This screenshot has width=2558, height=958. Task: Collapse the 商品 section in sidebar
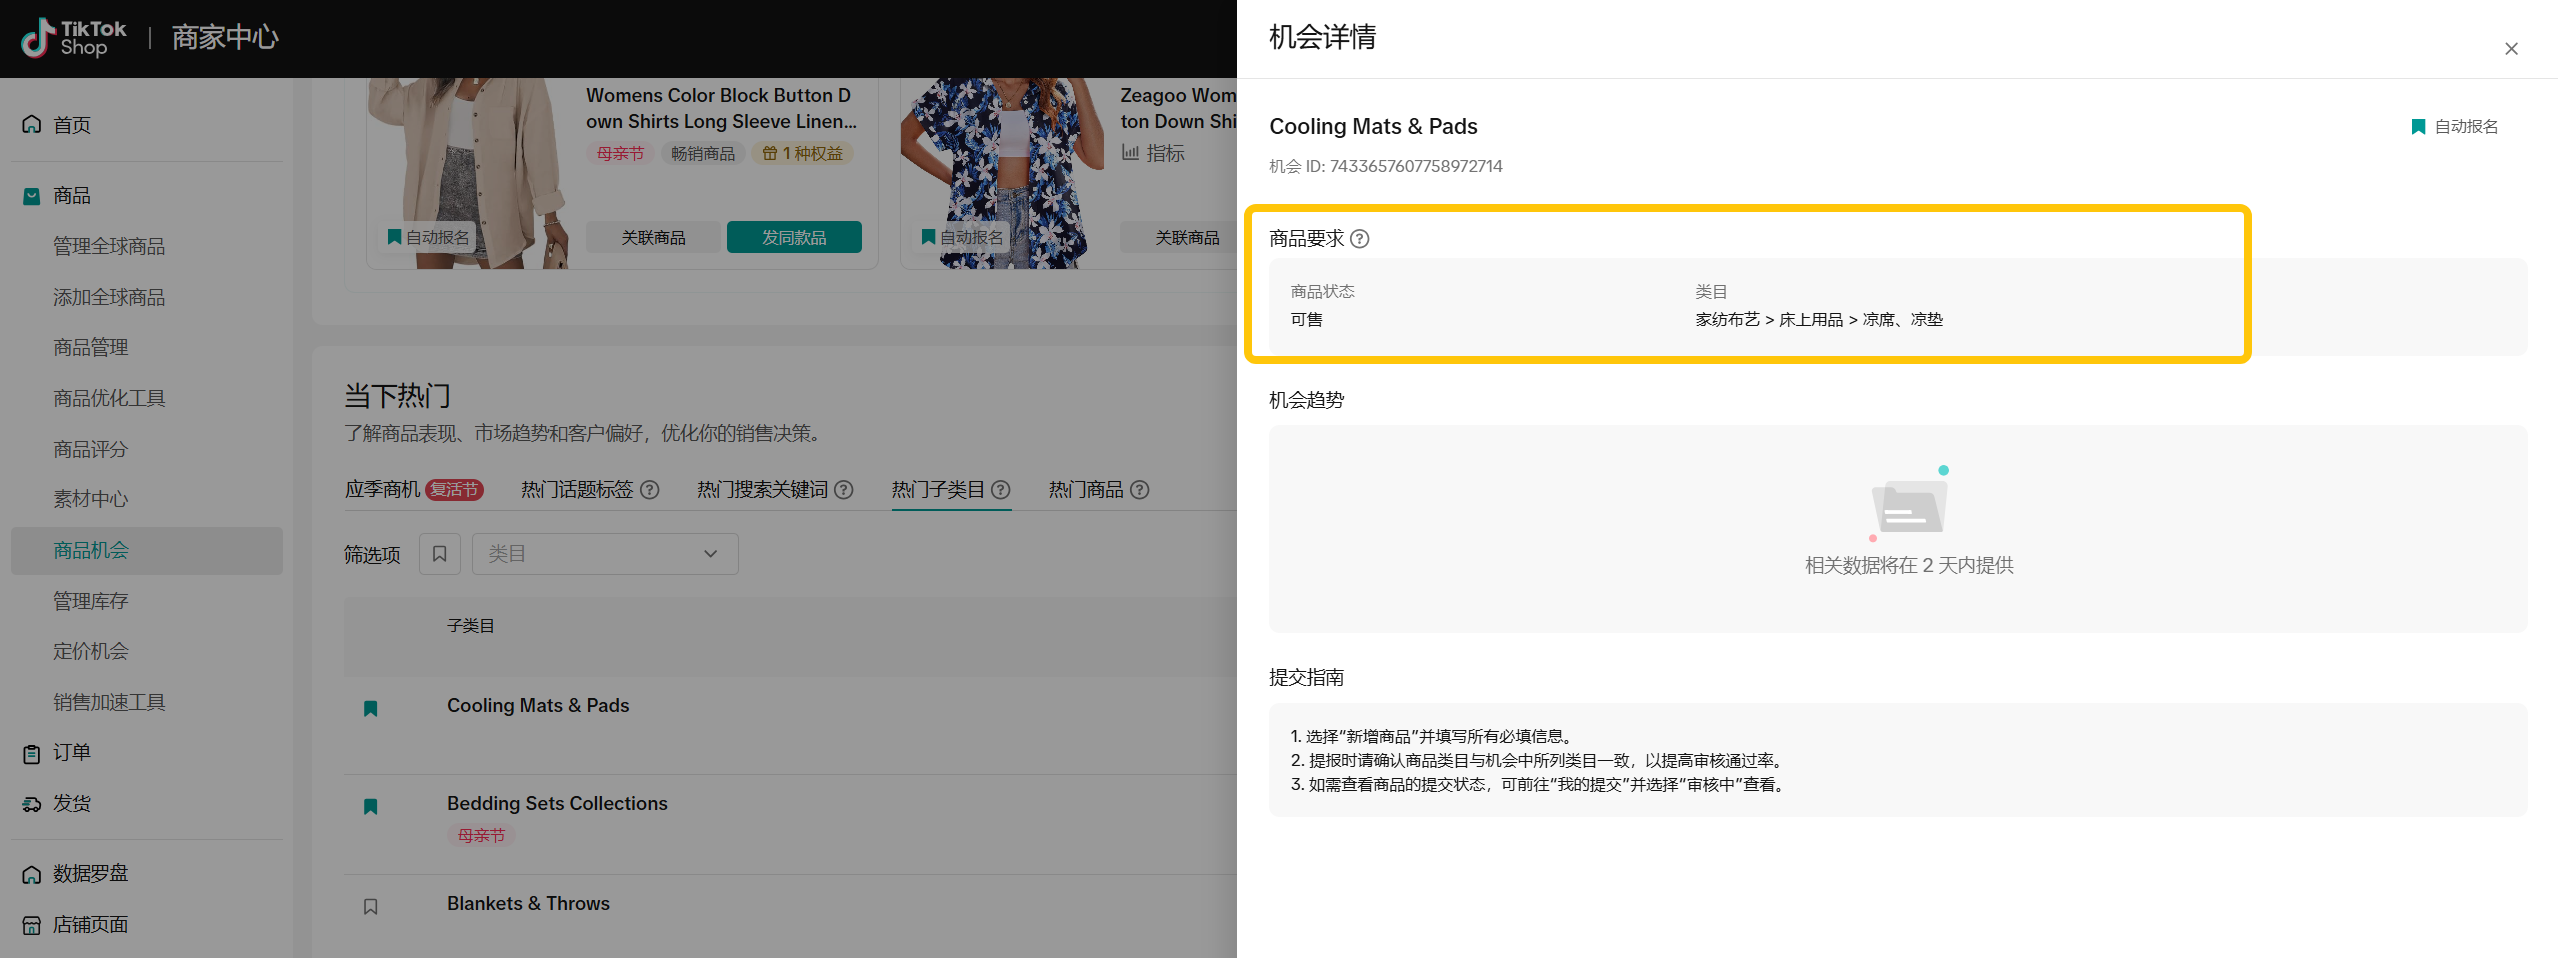point(72,196)
